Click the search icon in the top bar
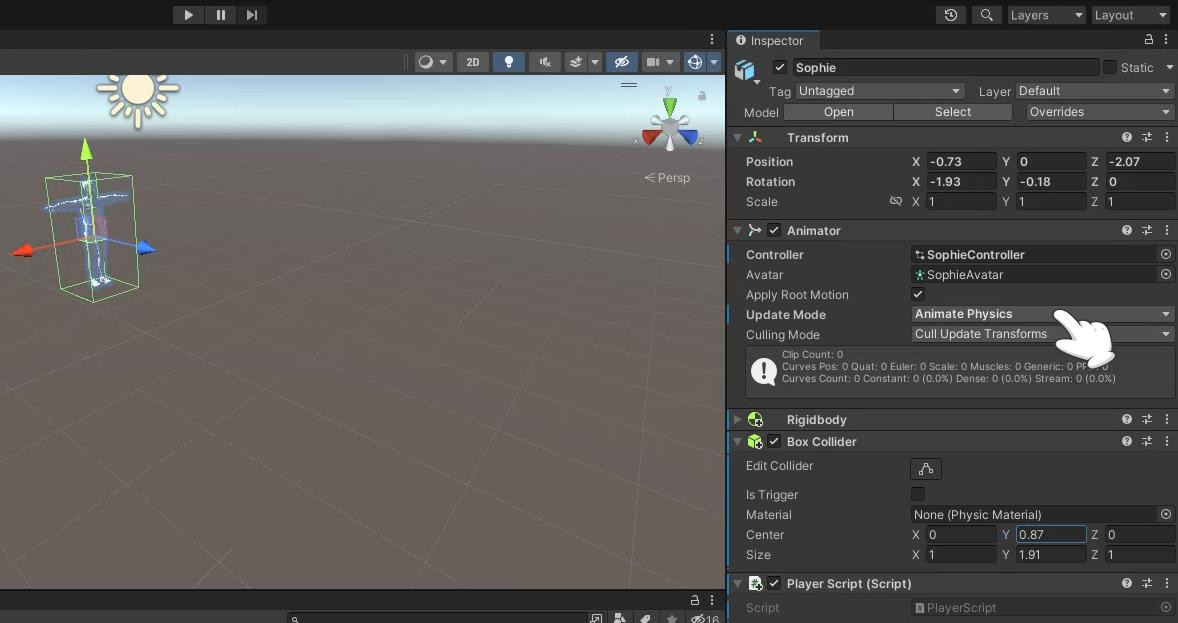The width and height of the screenshot is (1178, 623). 986,14
